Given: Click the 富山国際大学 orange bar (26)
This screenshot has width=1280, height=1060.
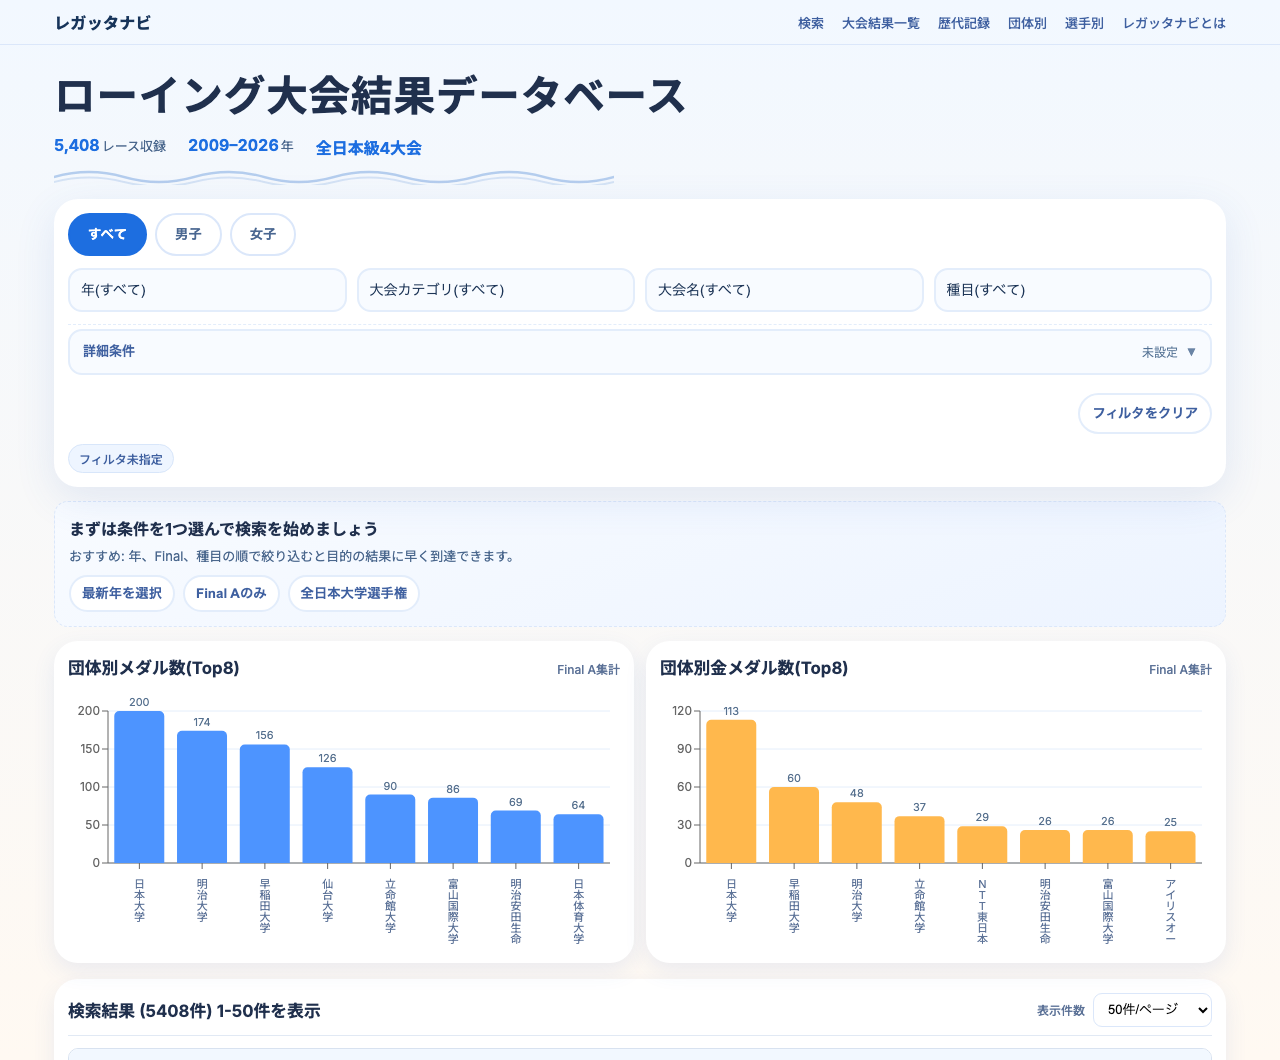Looking at the screenshot, I should tap(1108, 847).
